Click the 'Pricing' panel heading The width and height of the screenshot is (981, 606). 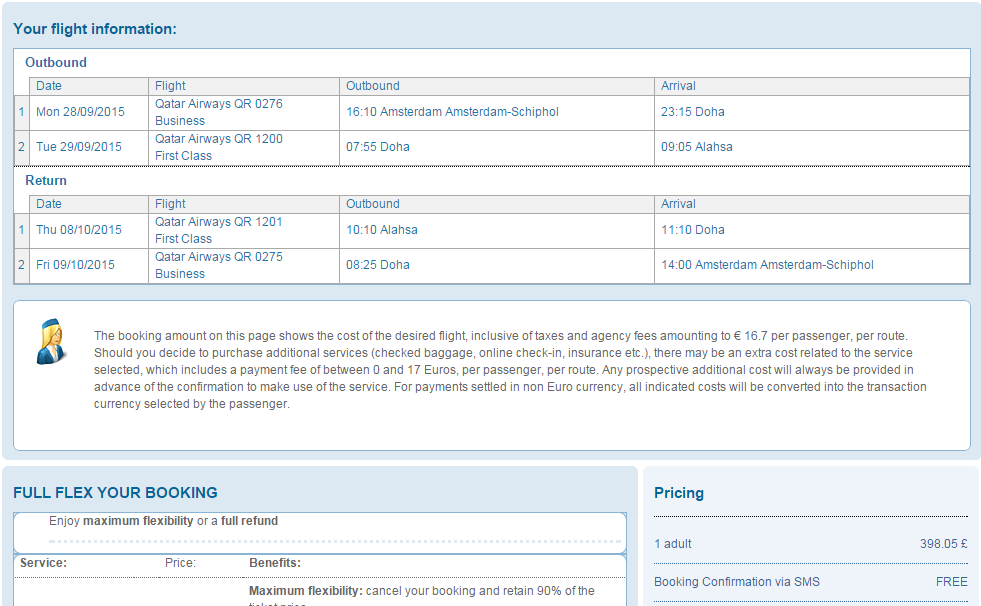tap(679, 493)
